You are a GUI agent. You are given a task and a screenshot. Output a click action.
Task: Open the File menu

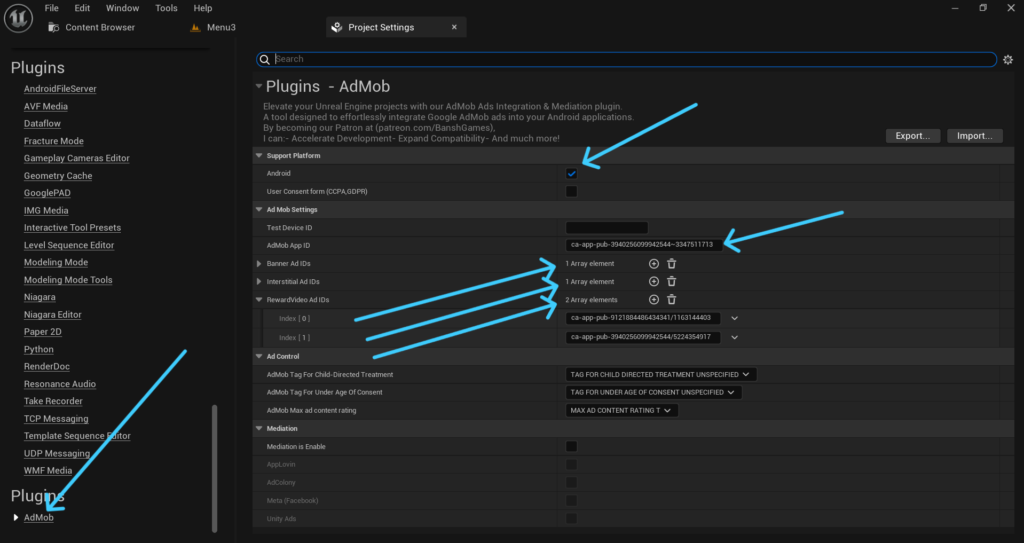click(x=52, y=8)
